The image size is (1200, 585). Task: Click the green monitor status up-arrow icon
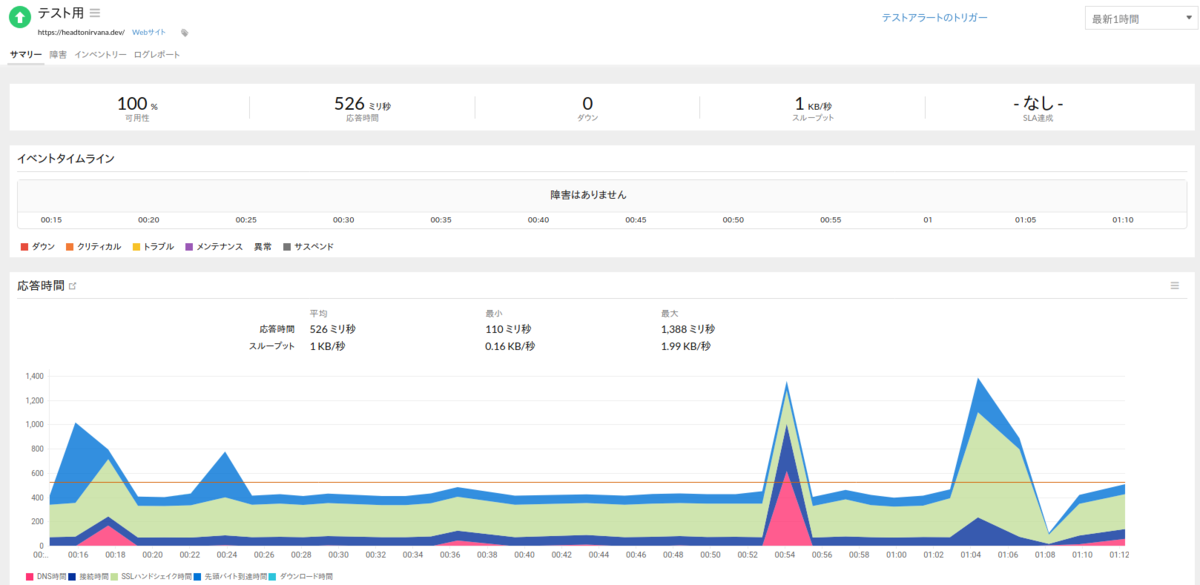(19, 18)
